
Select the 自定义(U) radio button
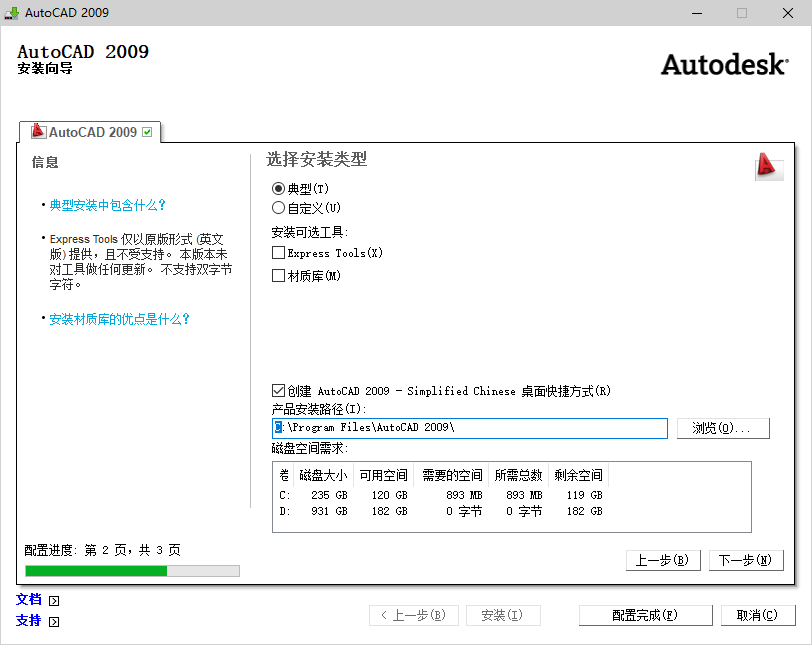click(281, 207)
